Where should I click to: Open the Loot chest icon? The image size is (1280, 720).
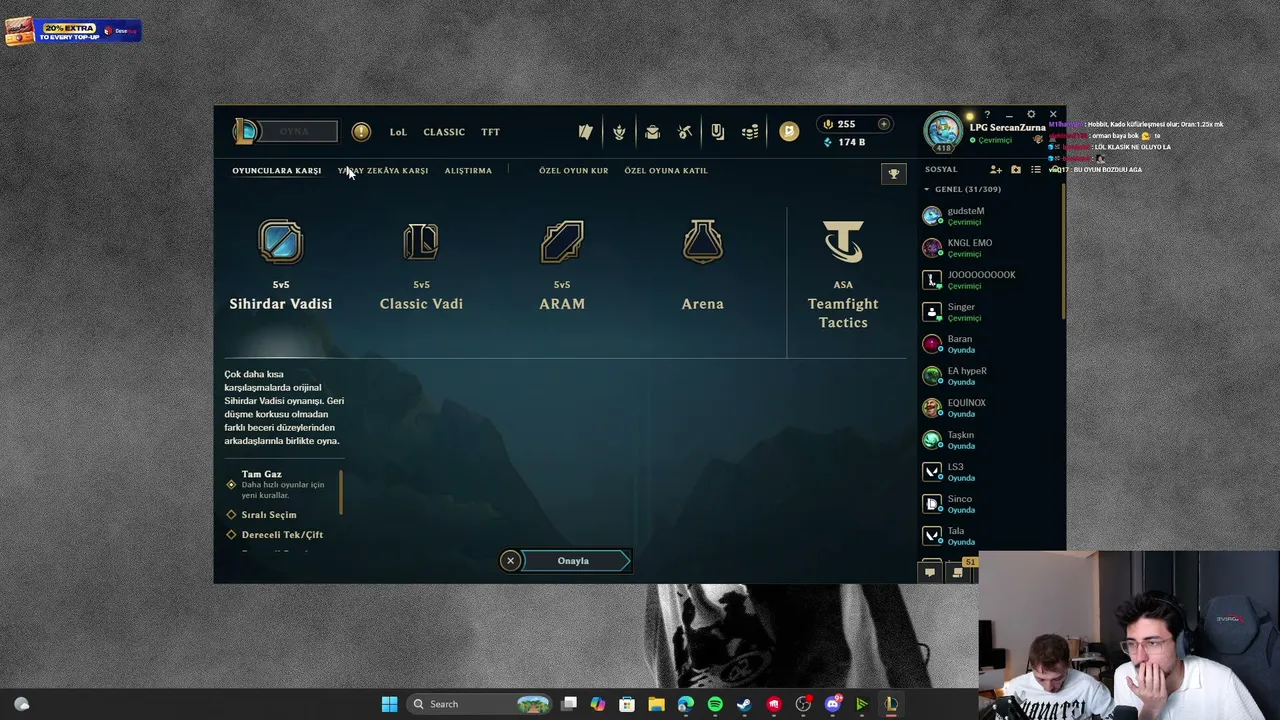pos(652,132)
